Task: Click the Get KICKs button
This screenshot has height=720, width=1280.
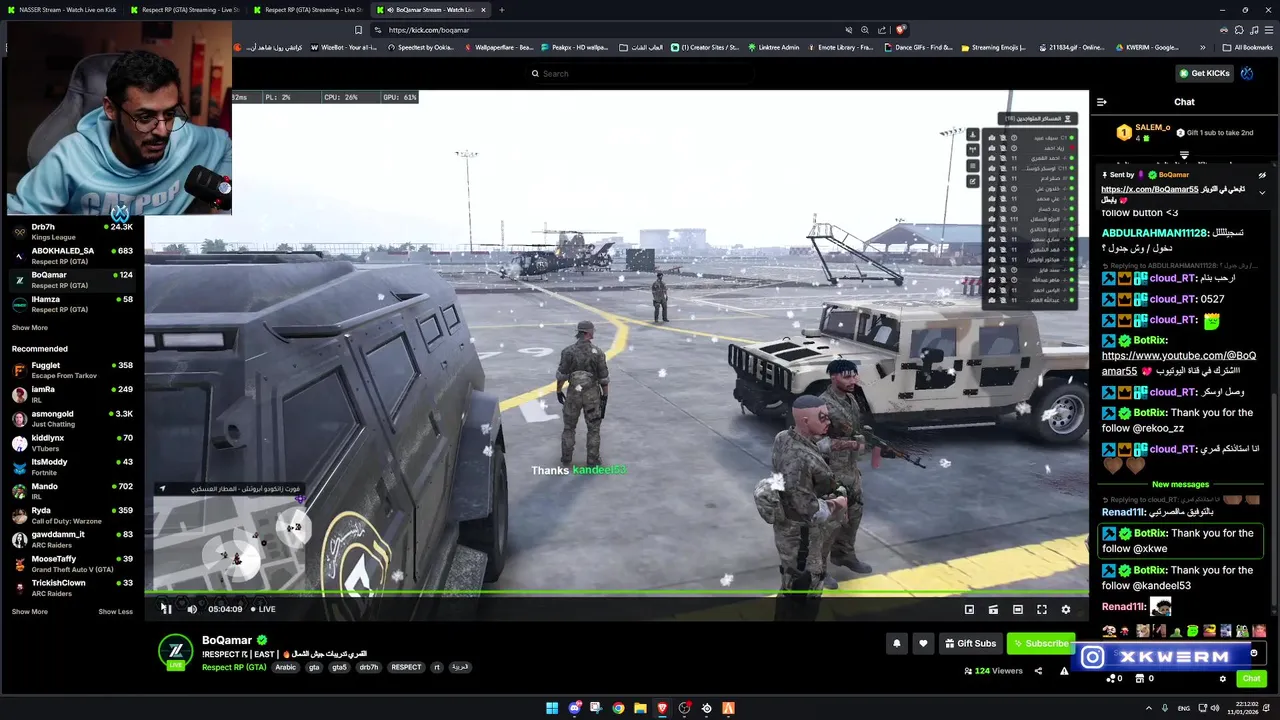Action: click(x=1203, y=73)
